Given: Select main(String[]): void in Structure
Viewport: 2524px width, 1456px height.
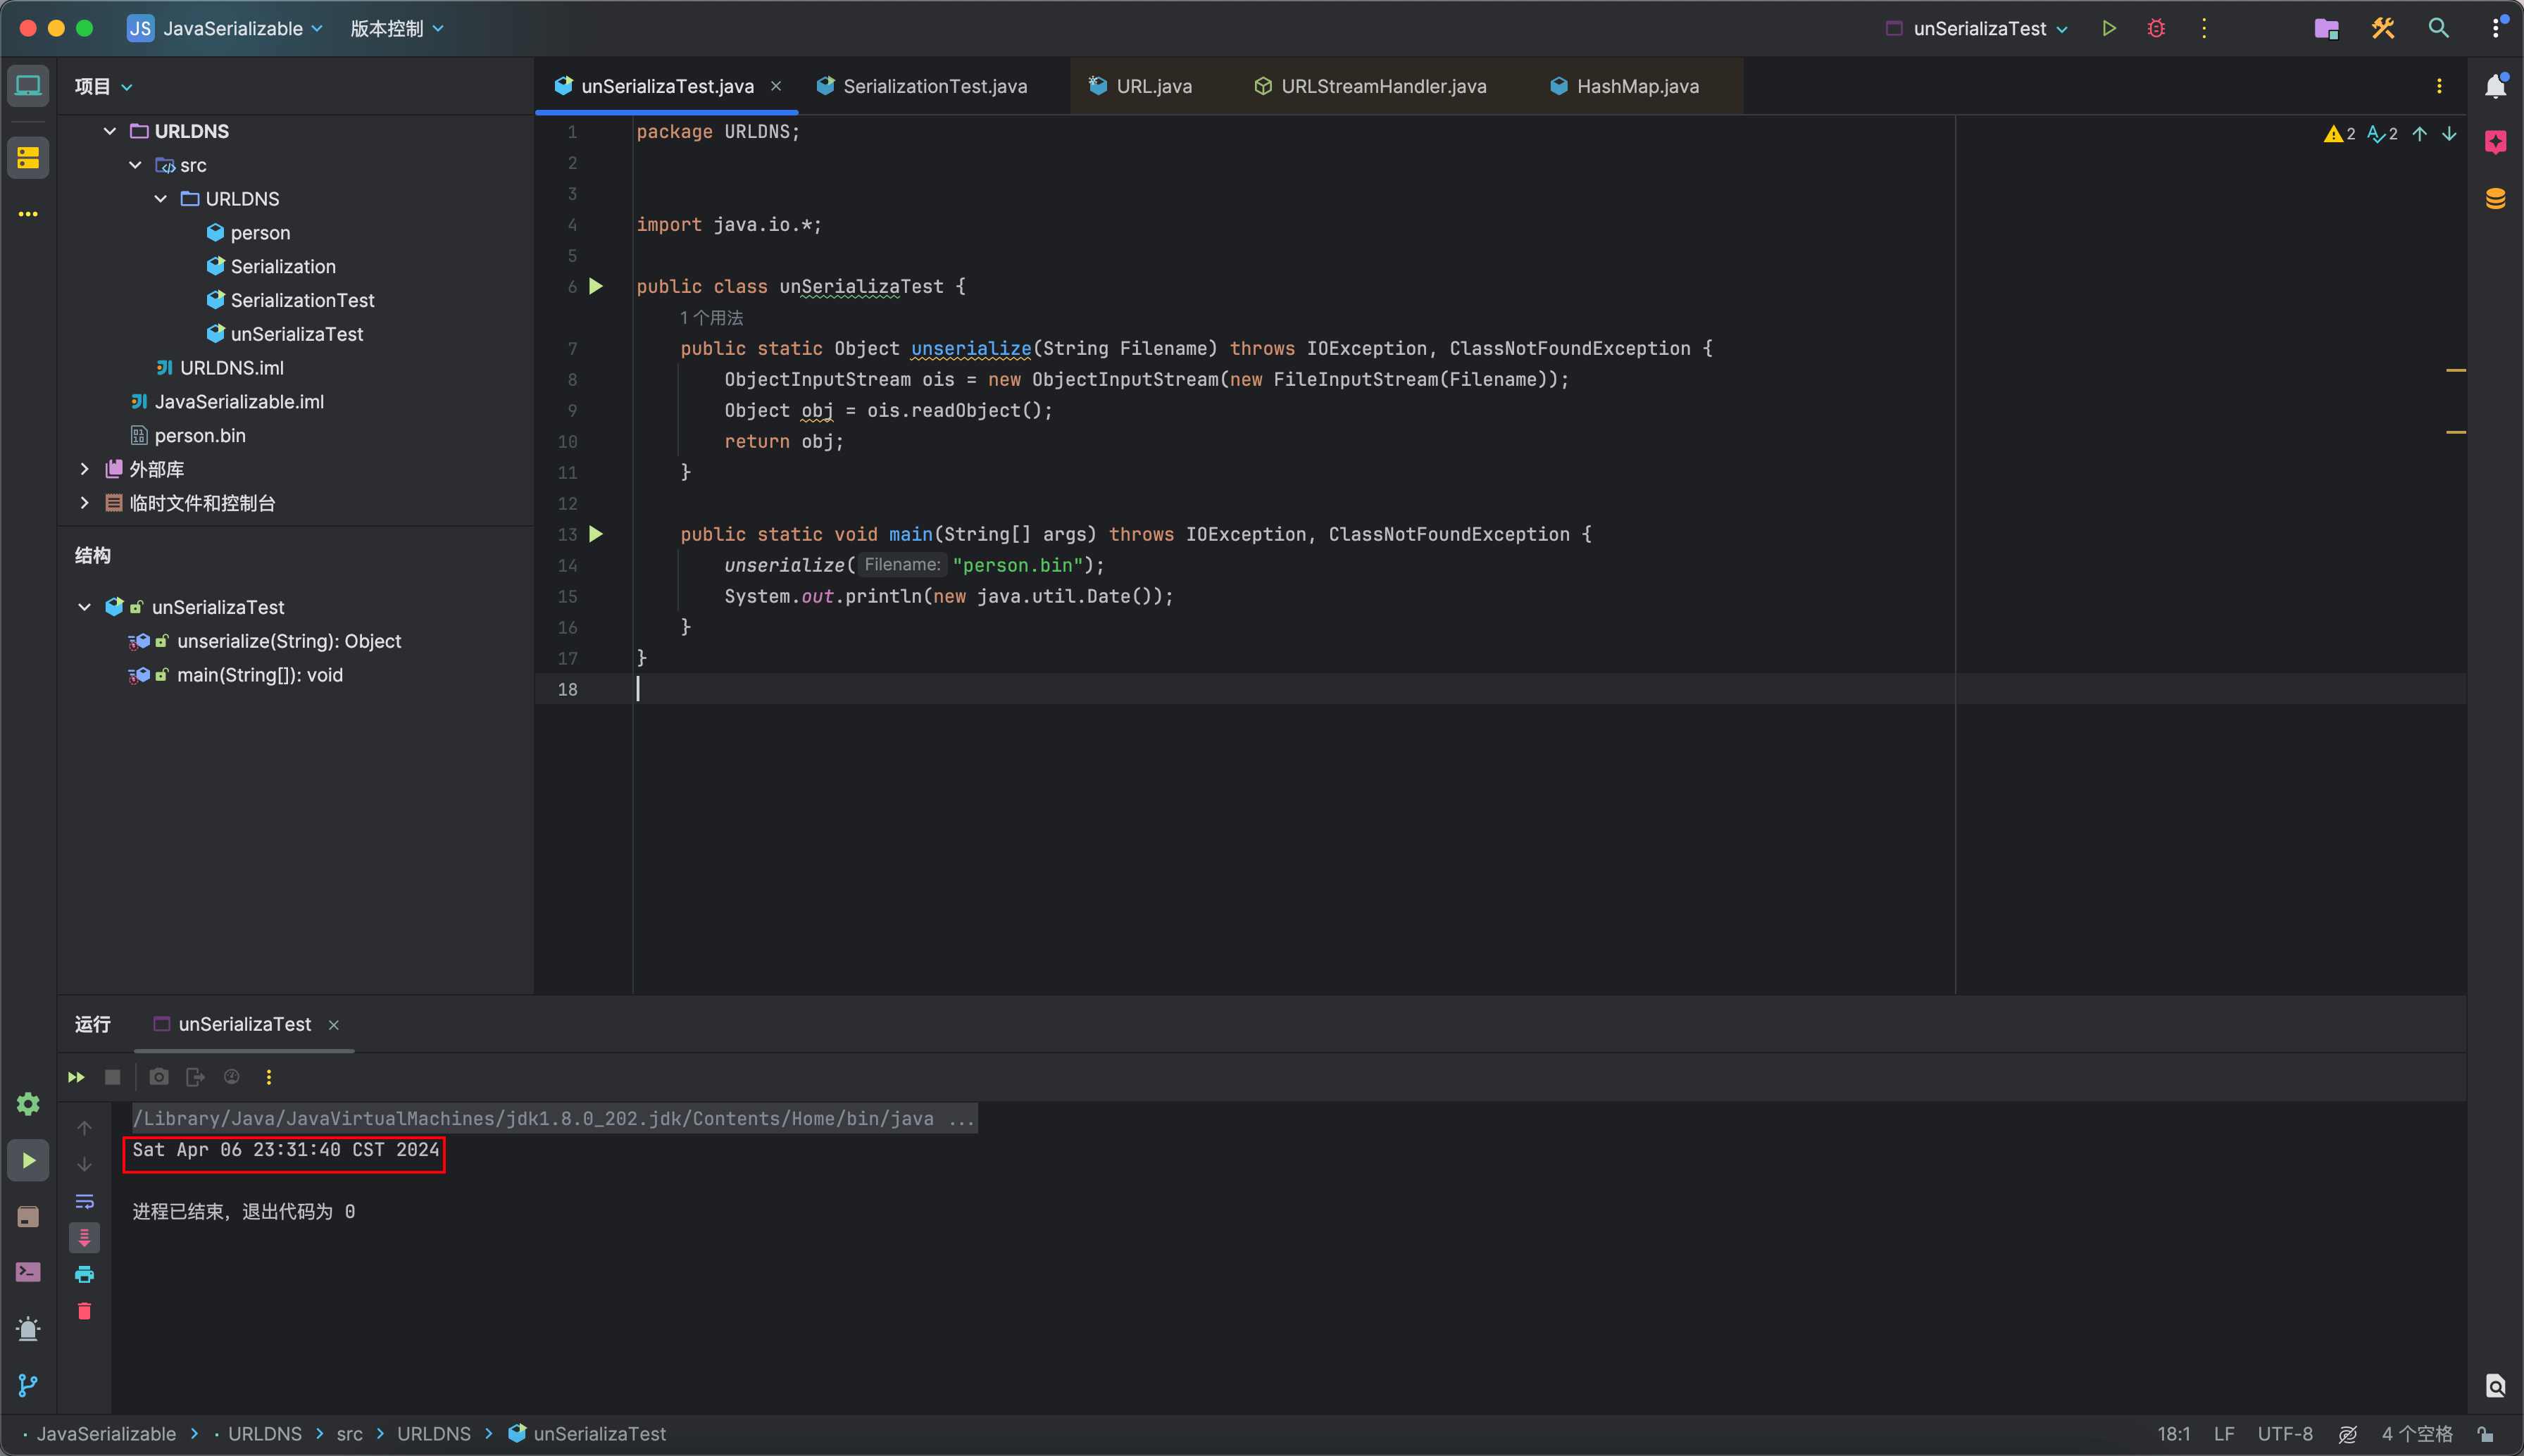Looking at the screenshot, I should pyautogui.click(x=259, y=675).
